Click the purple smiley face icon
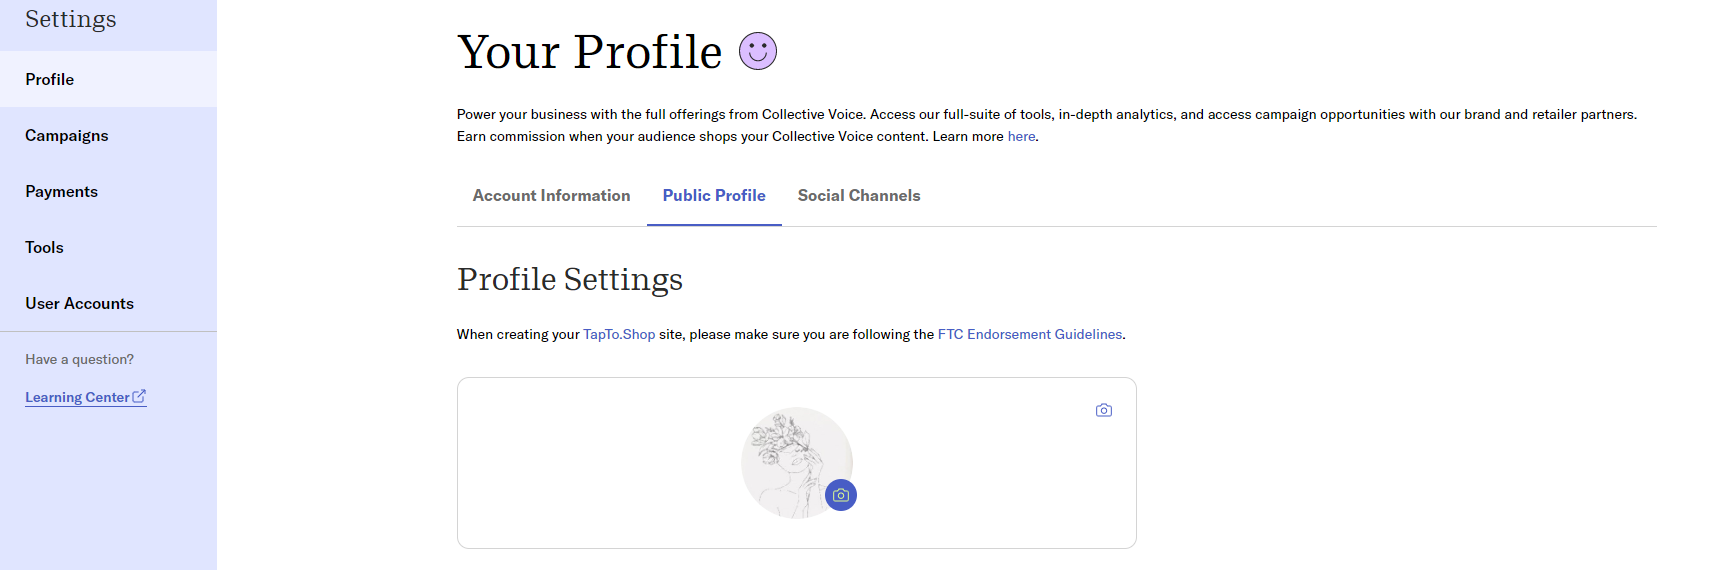1730x570 pixels. 758,51
